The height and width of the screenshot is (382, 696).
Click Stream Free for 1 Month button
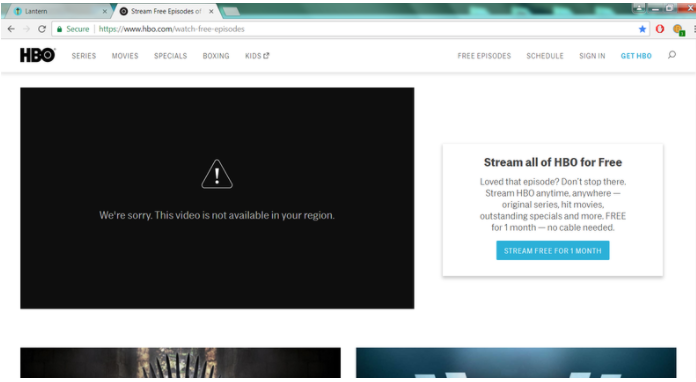(553, 251)
